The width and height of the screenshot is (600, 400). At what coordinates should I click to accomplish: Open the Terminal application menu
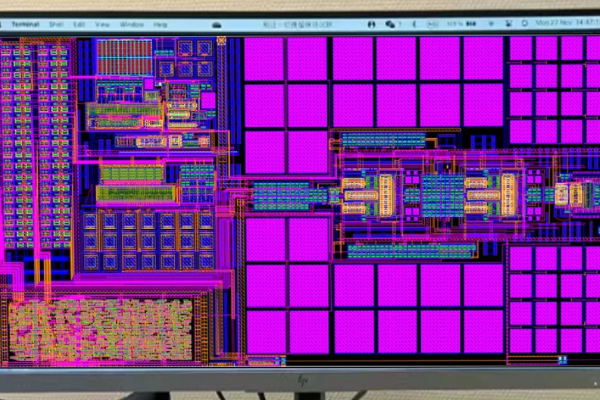(x=25, y=24)
